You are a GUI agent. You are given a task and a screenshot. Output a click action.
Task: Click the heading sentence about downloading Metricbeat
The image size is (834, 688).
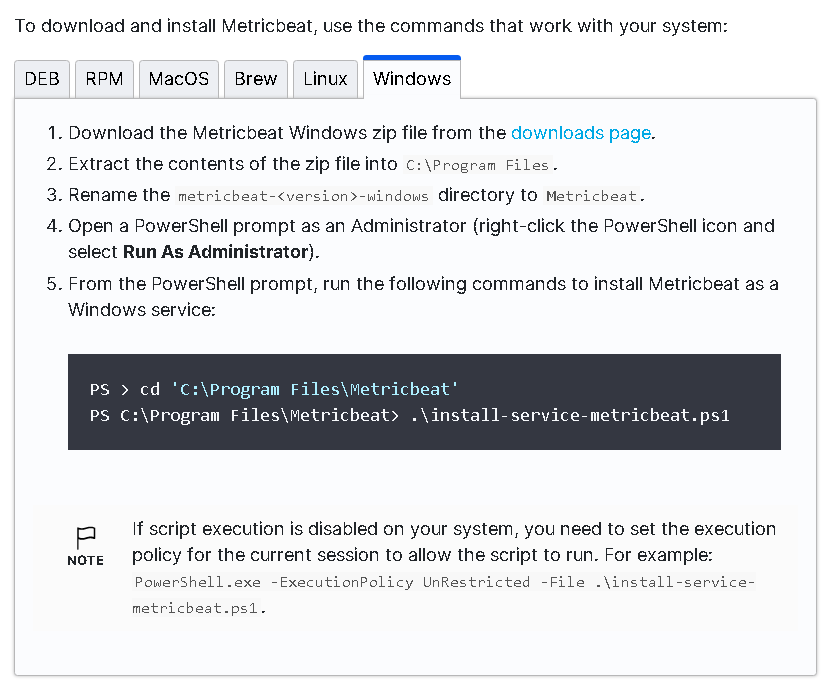tap(370, 25)
